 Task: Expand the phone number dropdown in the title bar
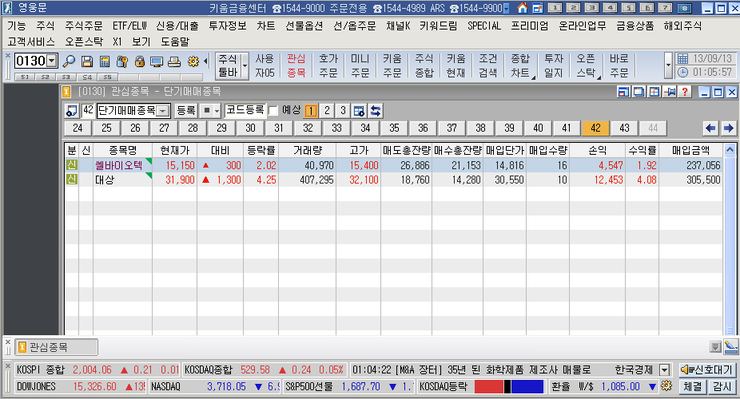click(x=506, y=8)
